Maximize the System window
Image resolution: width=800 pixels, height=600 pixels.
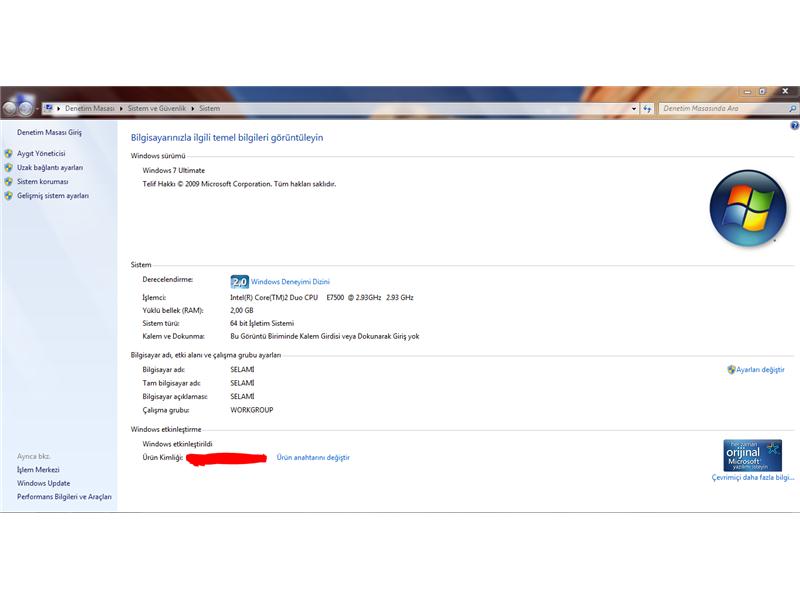762,92
